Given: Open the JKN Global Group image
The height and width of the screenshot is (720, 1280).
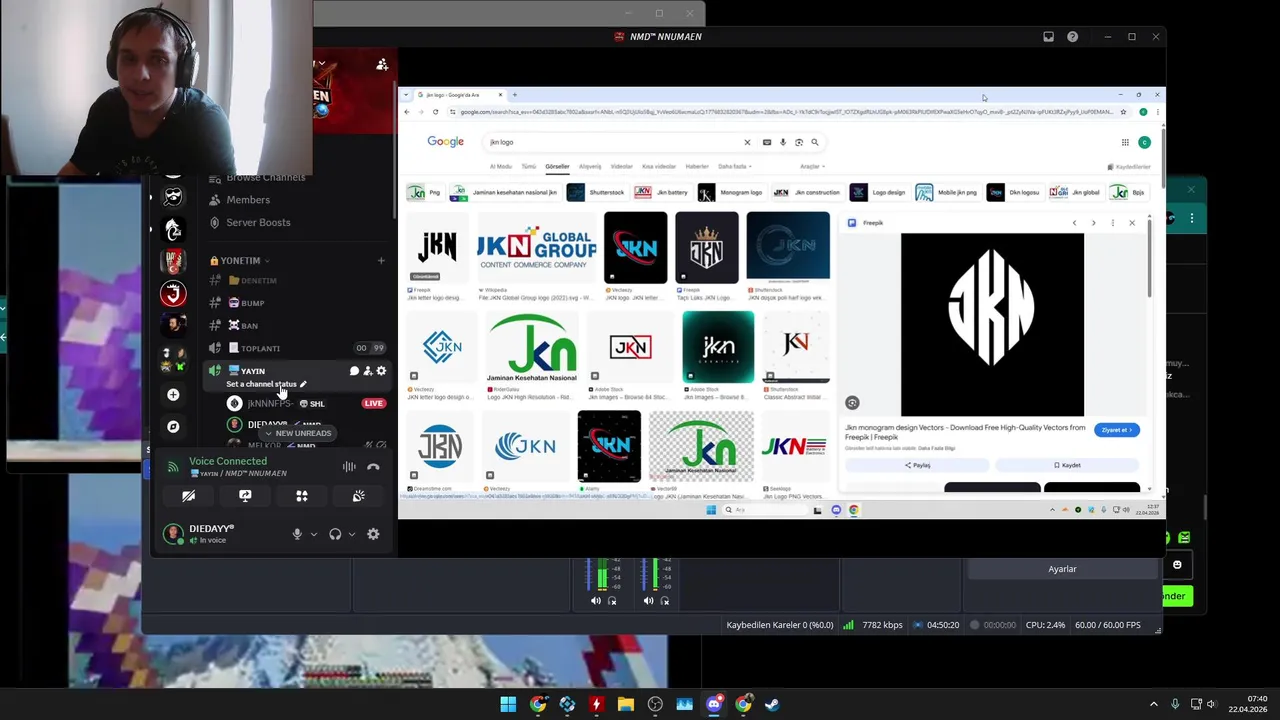Looking at the screenshot, I should [x=537, y=247].
